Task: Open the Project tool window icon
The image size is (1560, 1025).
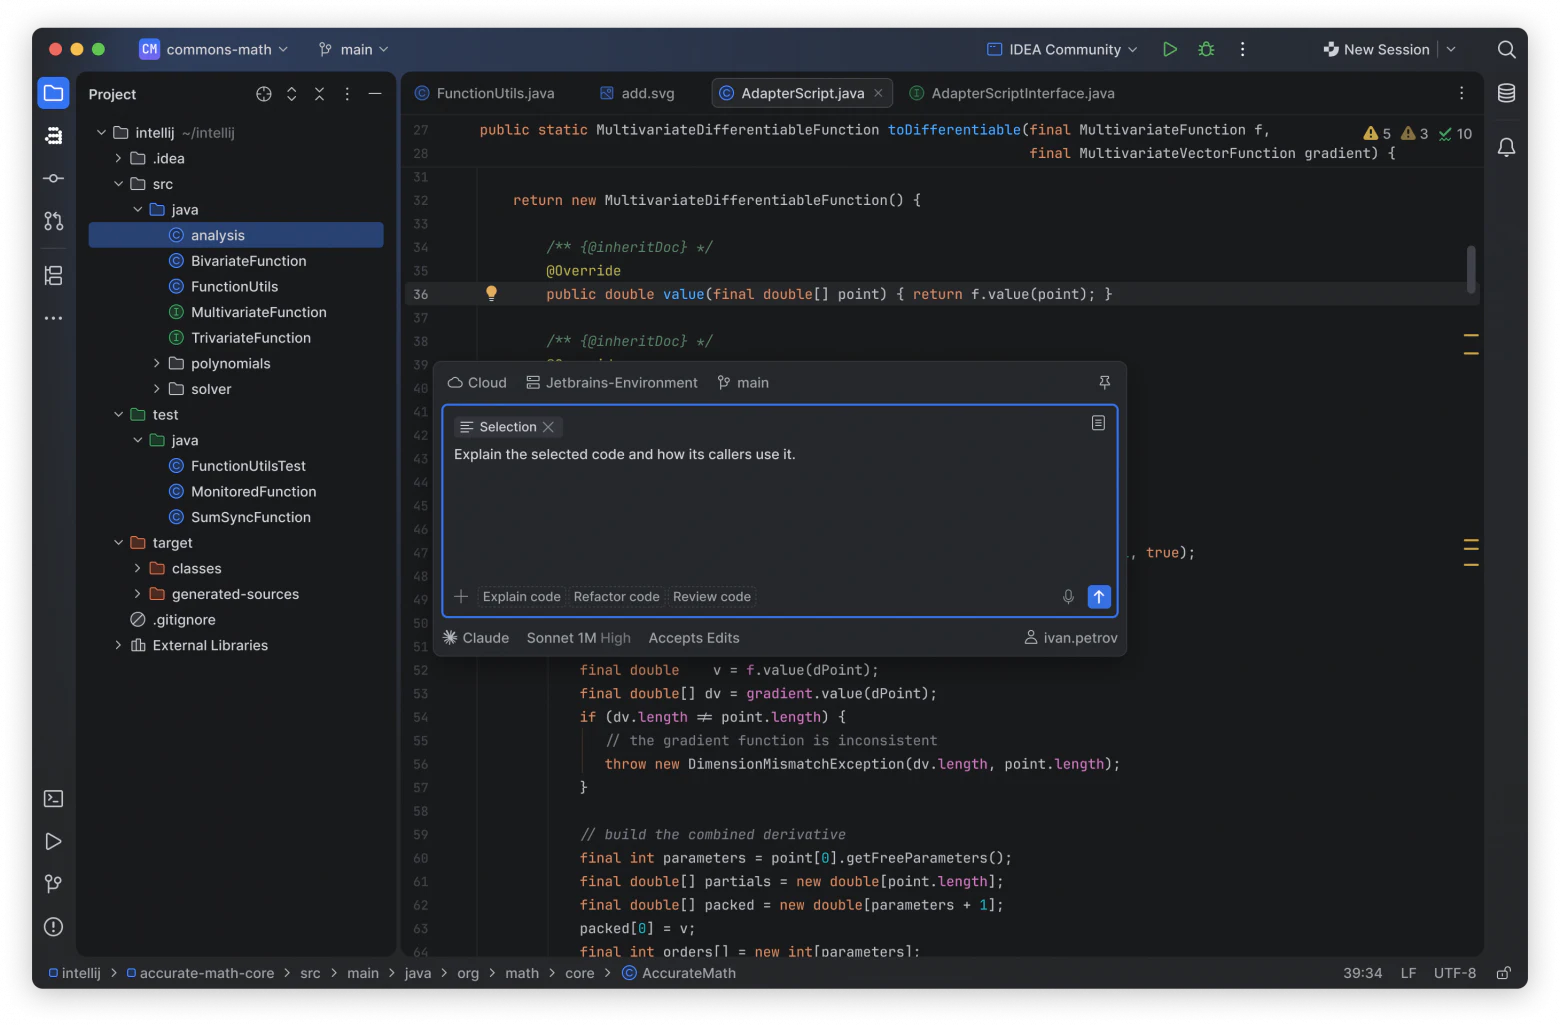Action: [x=53, y=93]
